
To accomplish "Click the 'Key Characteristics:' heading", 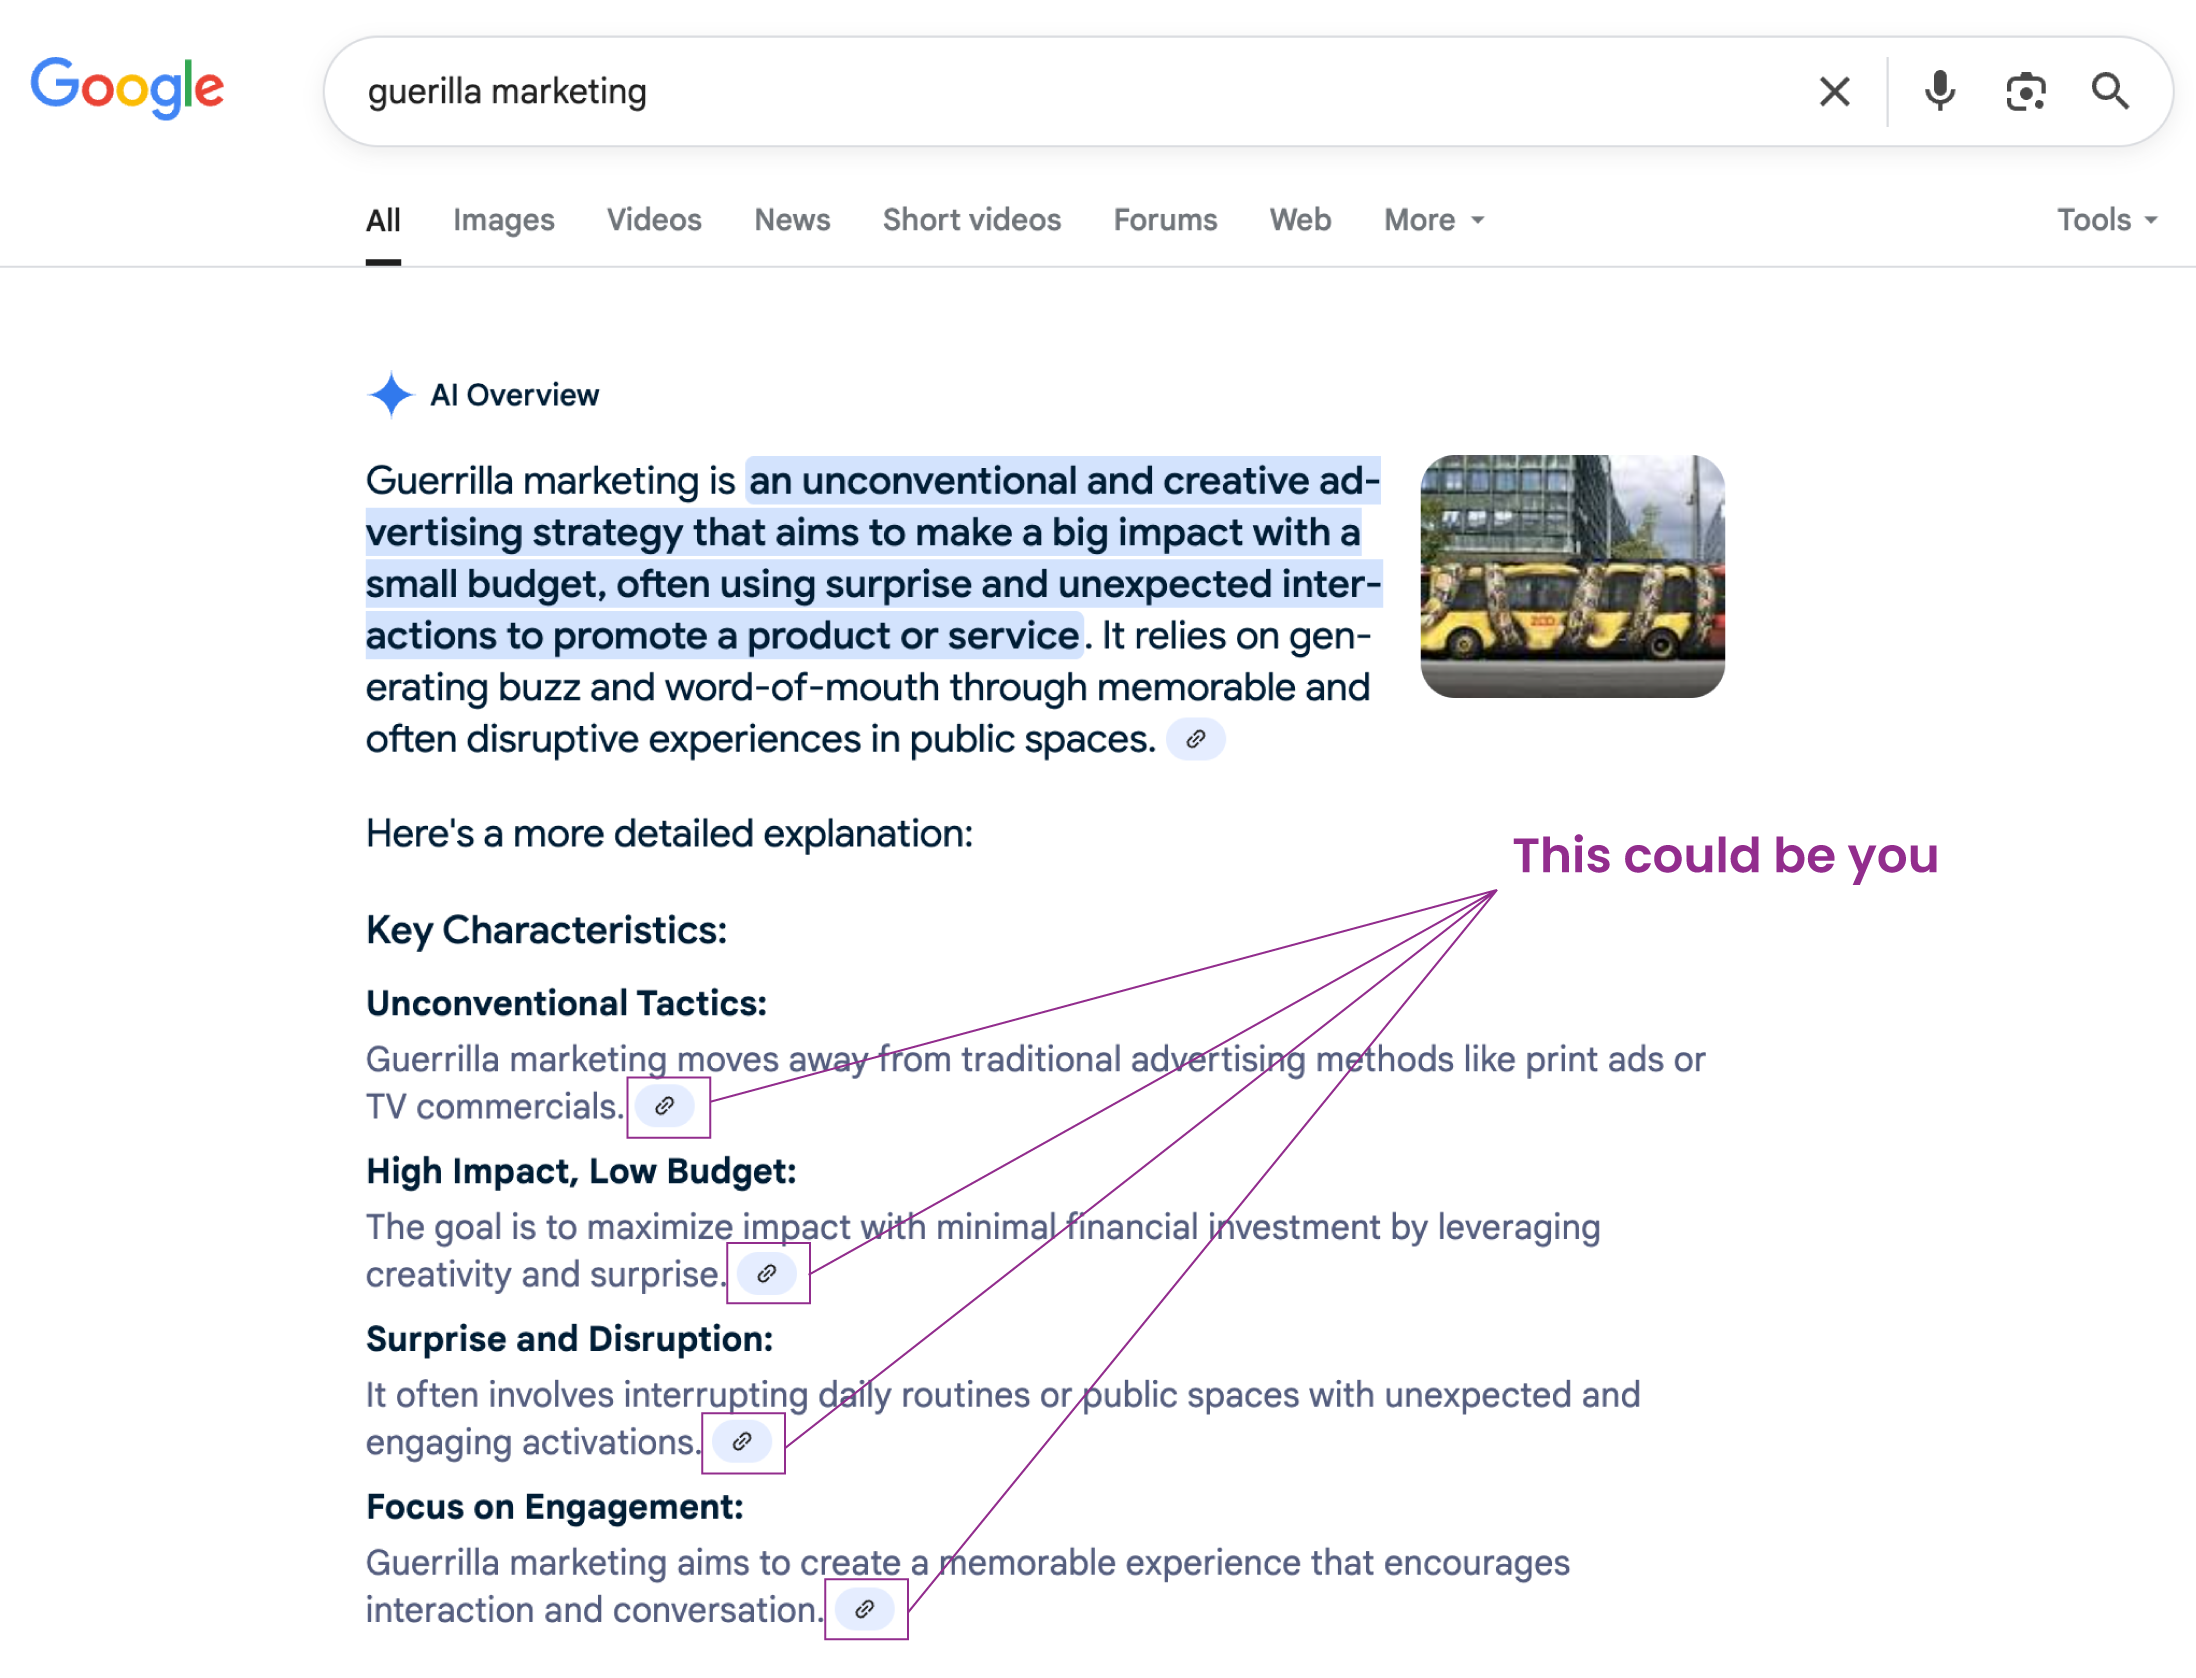I will 546,931.
